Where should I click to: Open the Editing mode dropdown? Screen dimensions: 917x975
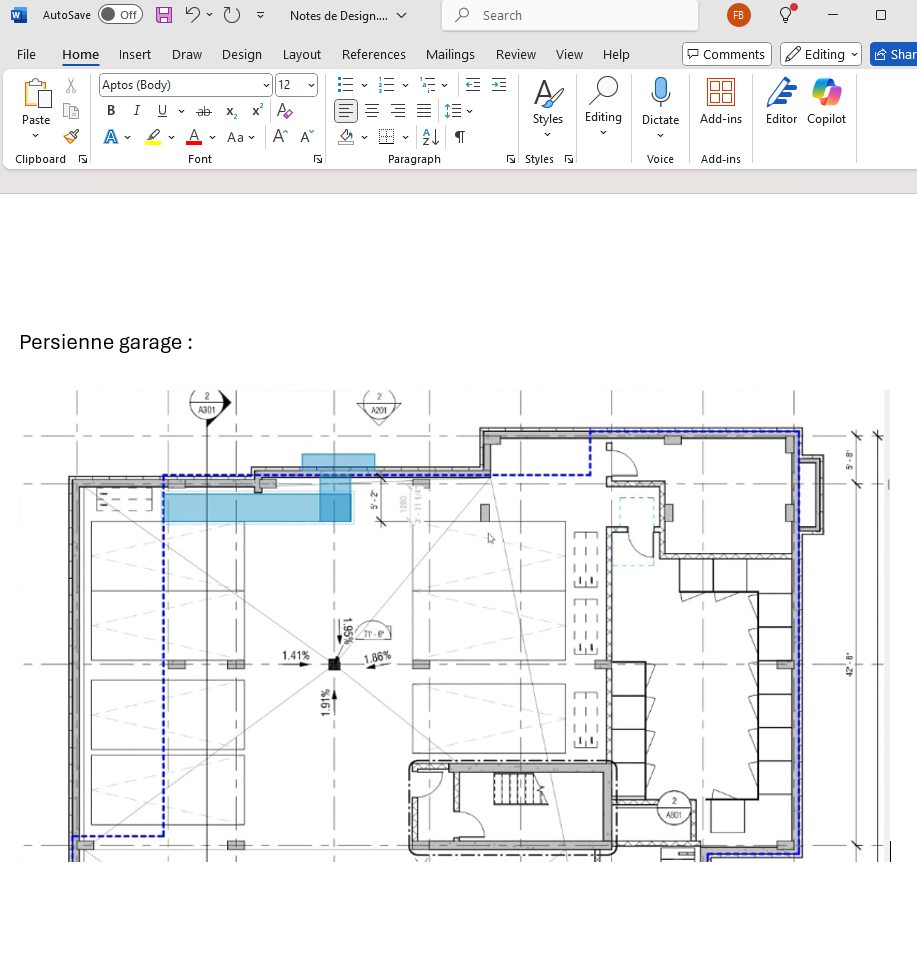(x=820, y=54)
